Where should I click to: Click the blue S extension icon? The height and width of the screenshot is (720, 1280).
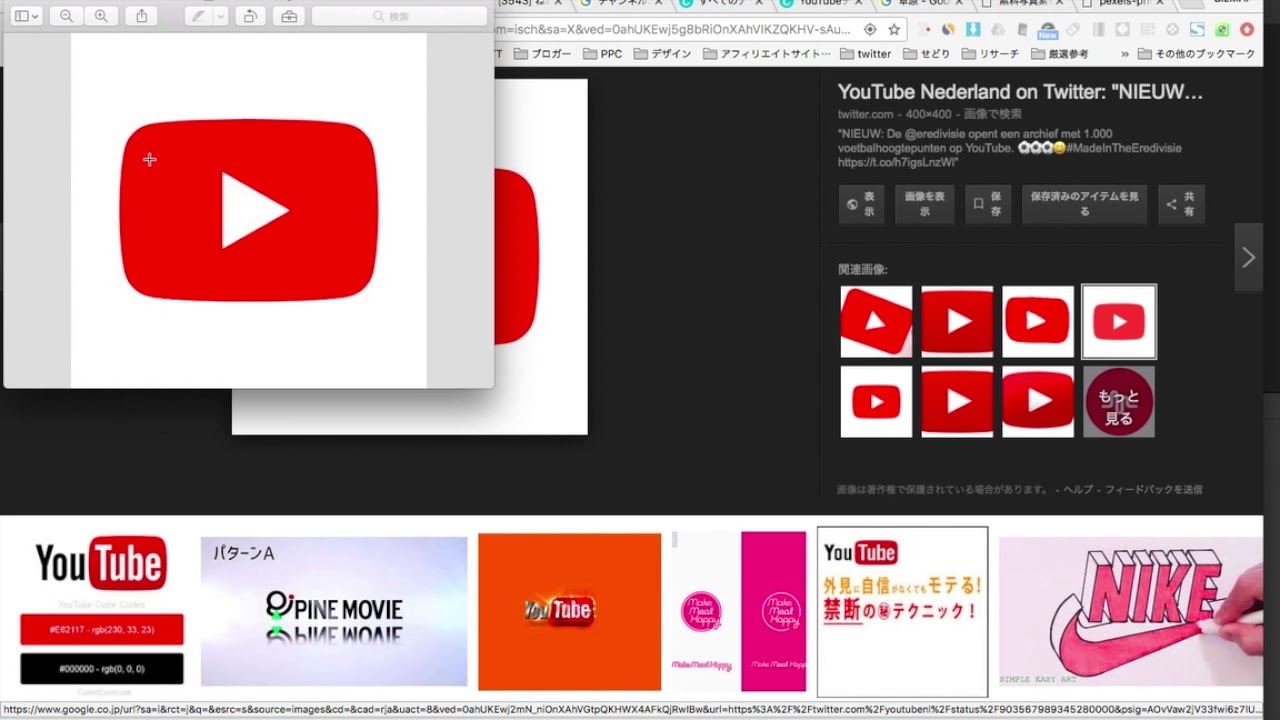pos(1196,30)
